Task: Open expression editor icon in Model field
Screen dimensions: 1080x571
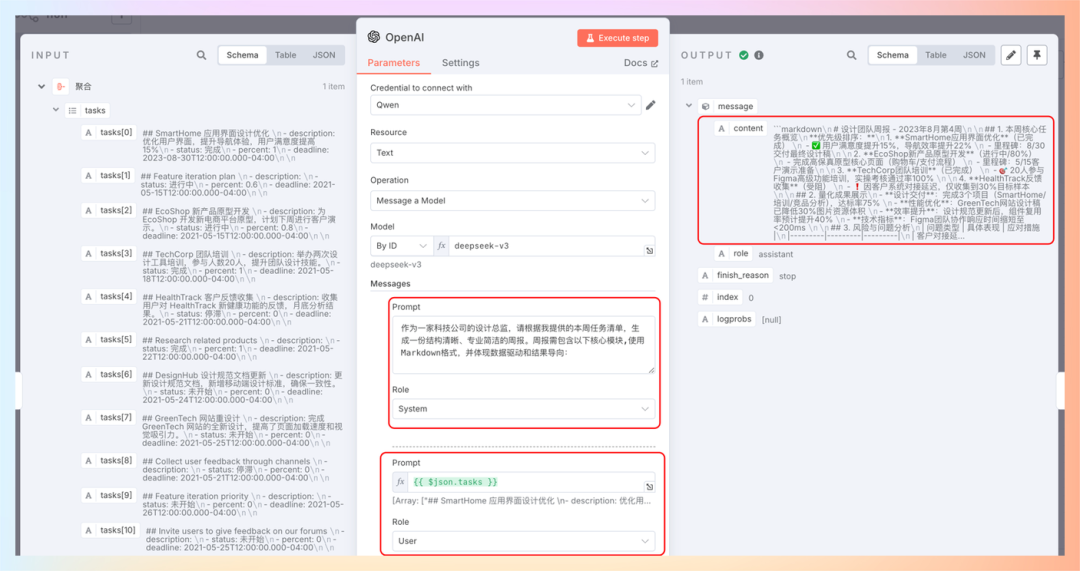Action: (x=649, y=251)
